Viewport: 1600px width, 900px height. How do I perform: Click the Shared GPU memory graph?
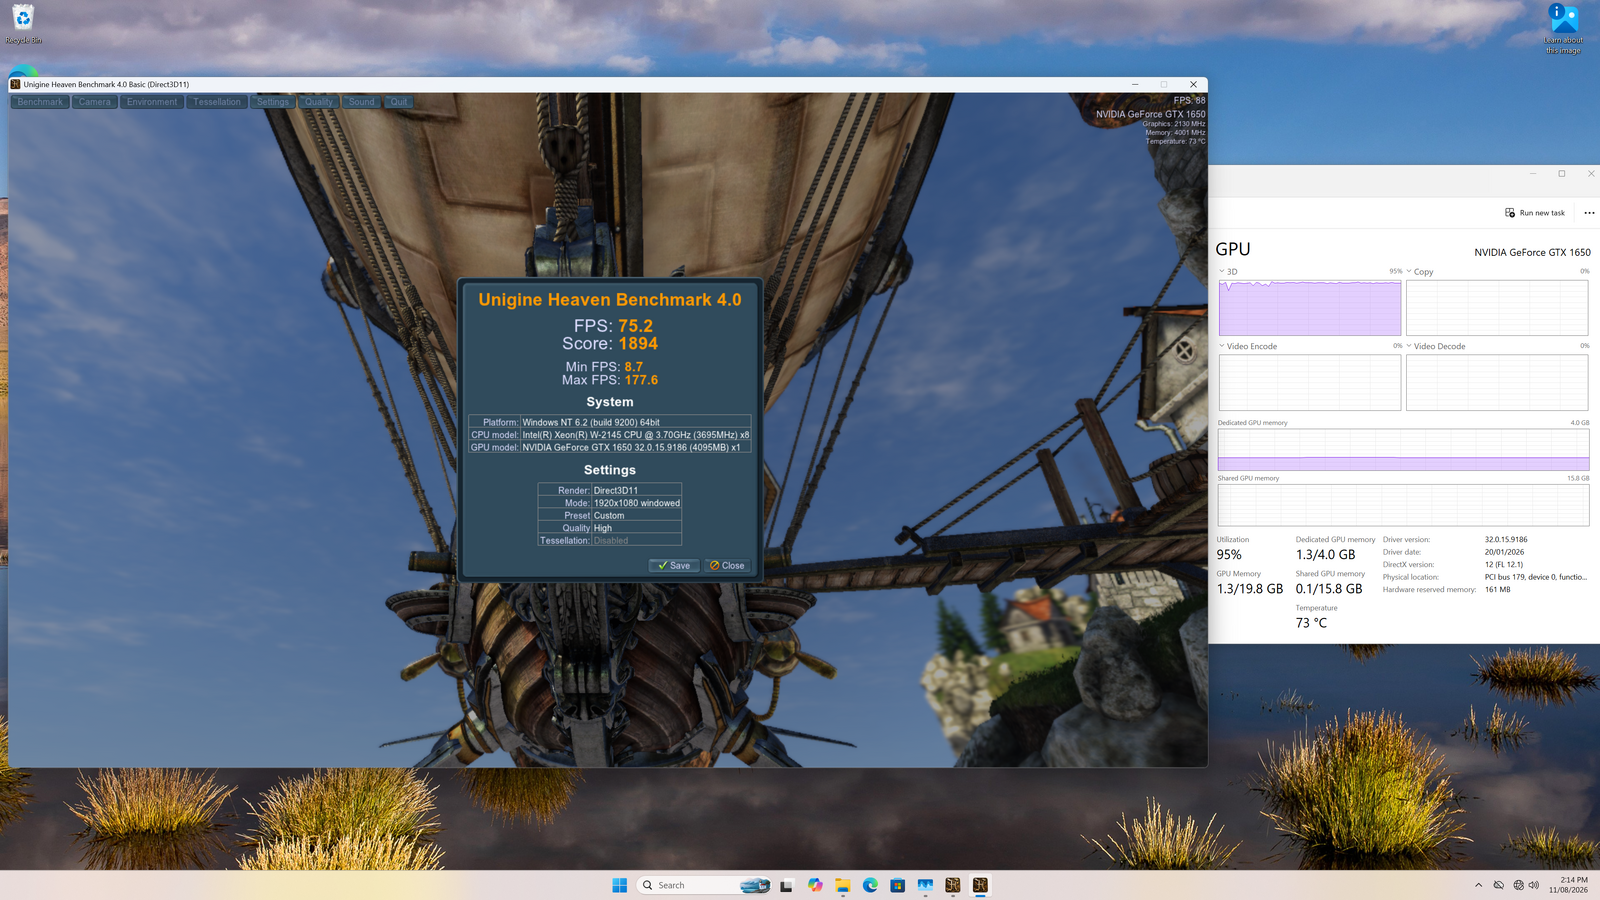pos(1403,505)
